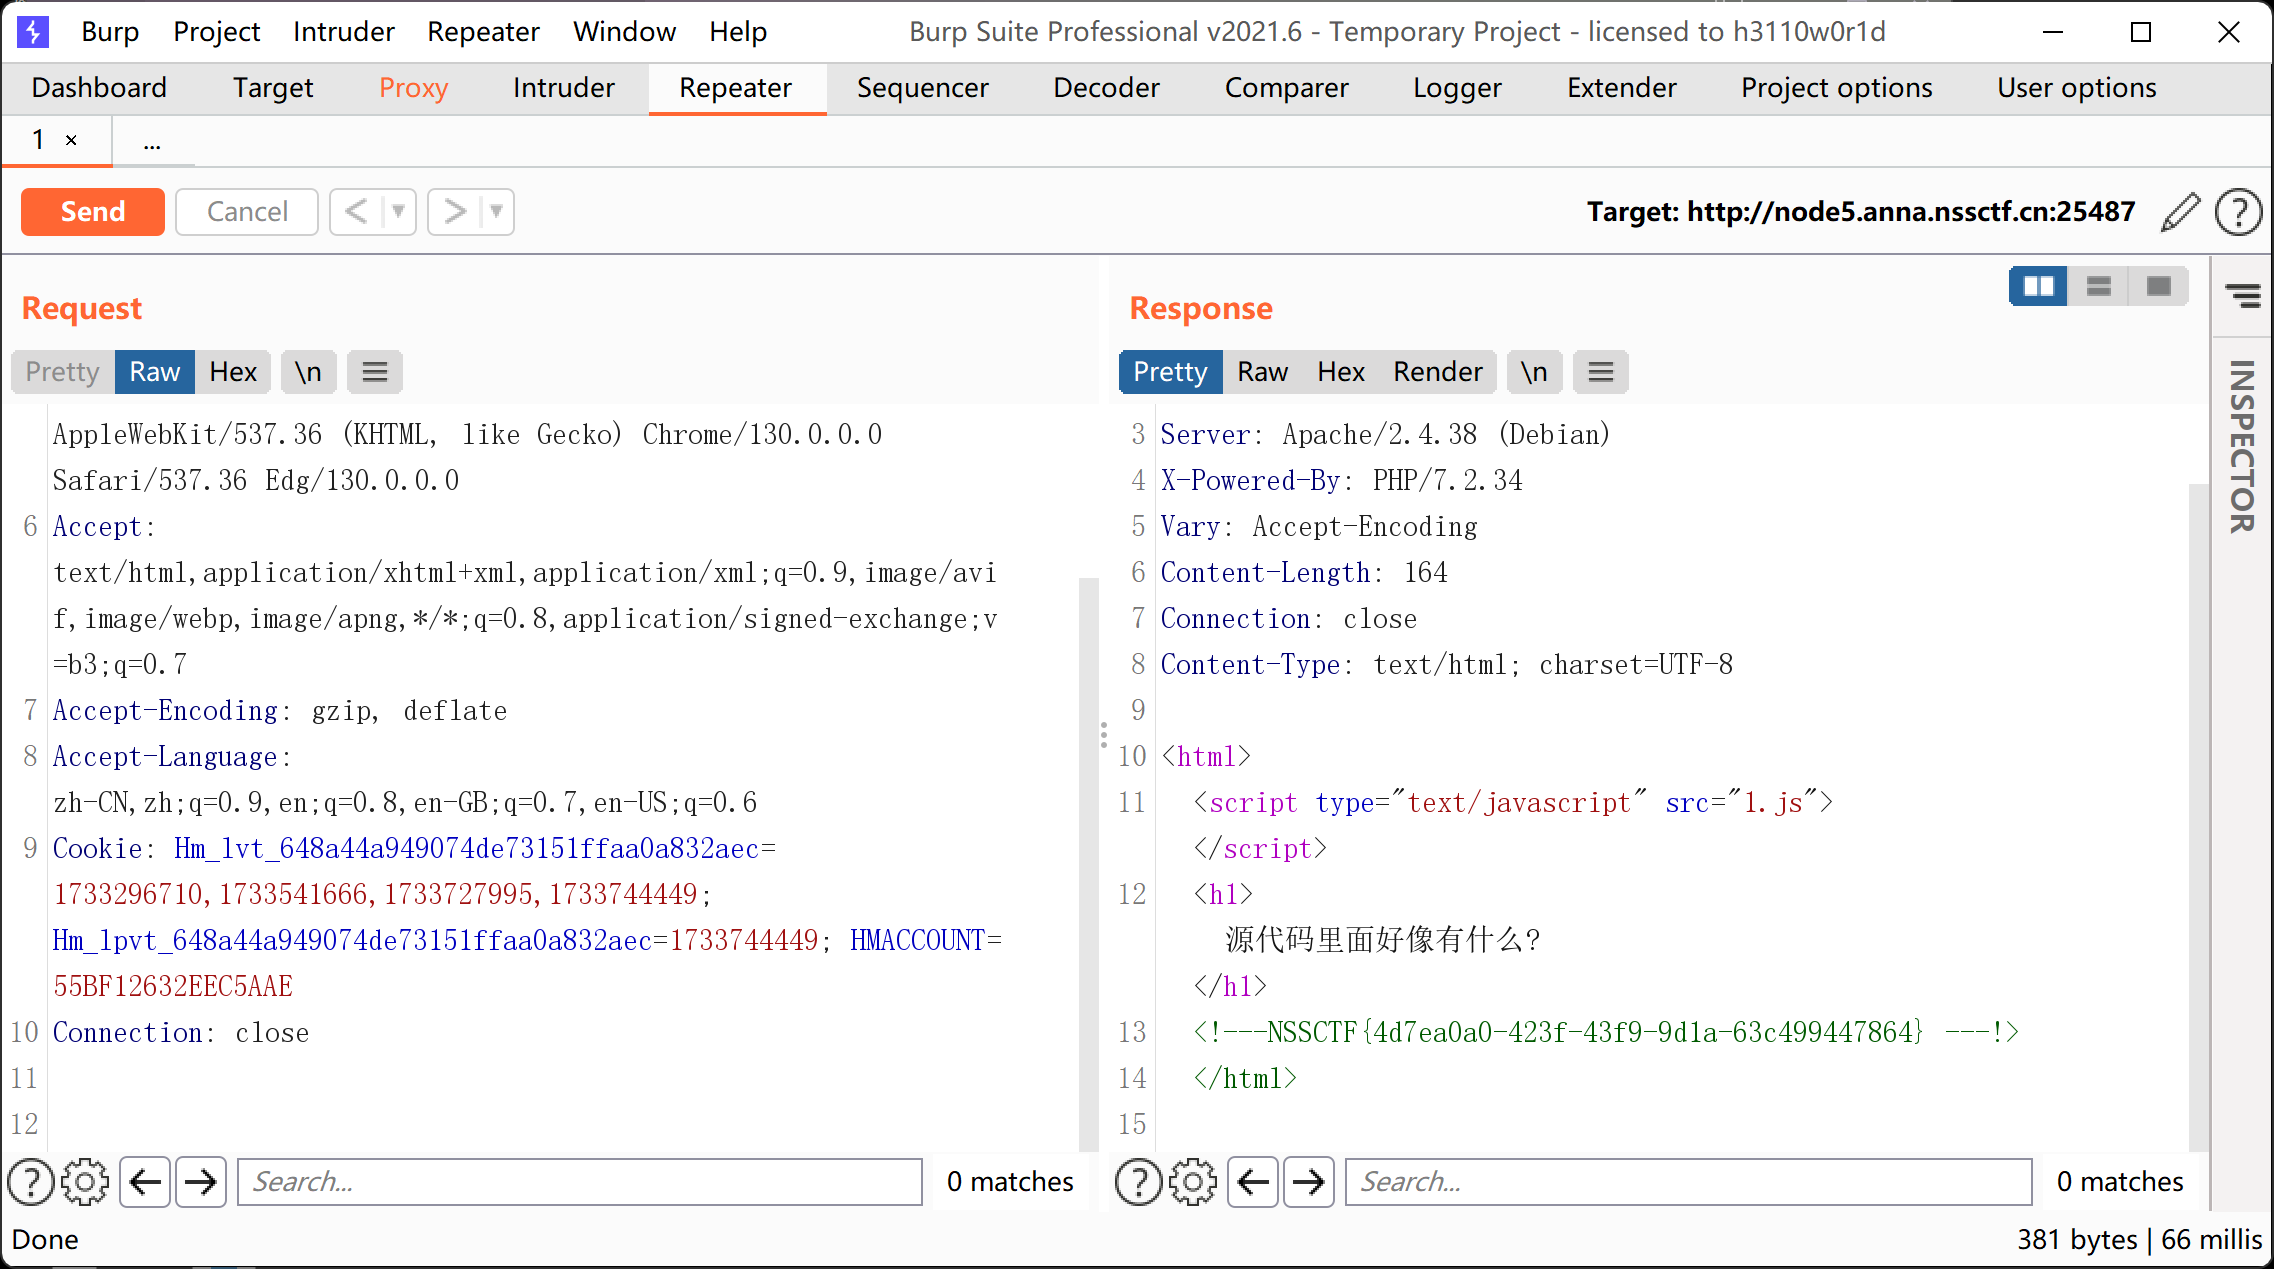The height and width of the screenshot is (1269, 2274).
Task: Toggle request \n non-printable characters
Action: coord(308,372)
